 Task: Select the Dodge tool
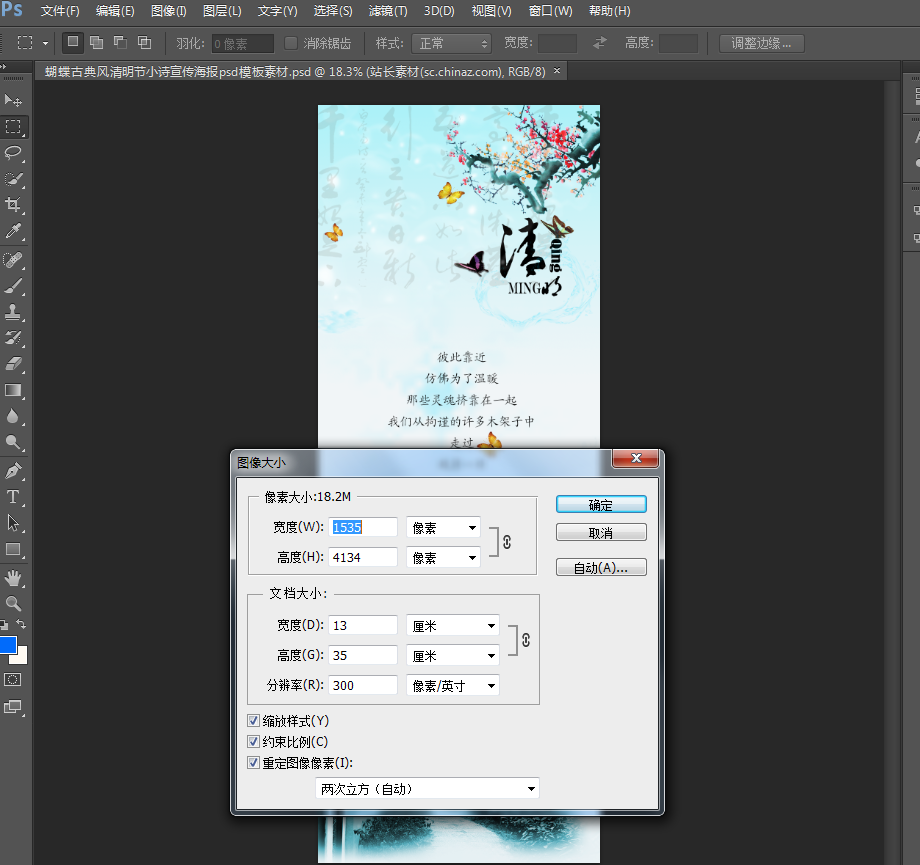tap(13, 442)
